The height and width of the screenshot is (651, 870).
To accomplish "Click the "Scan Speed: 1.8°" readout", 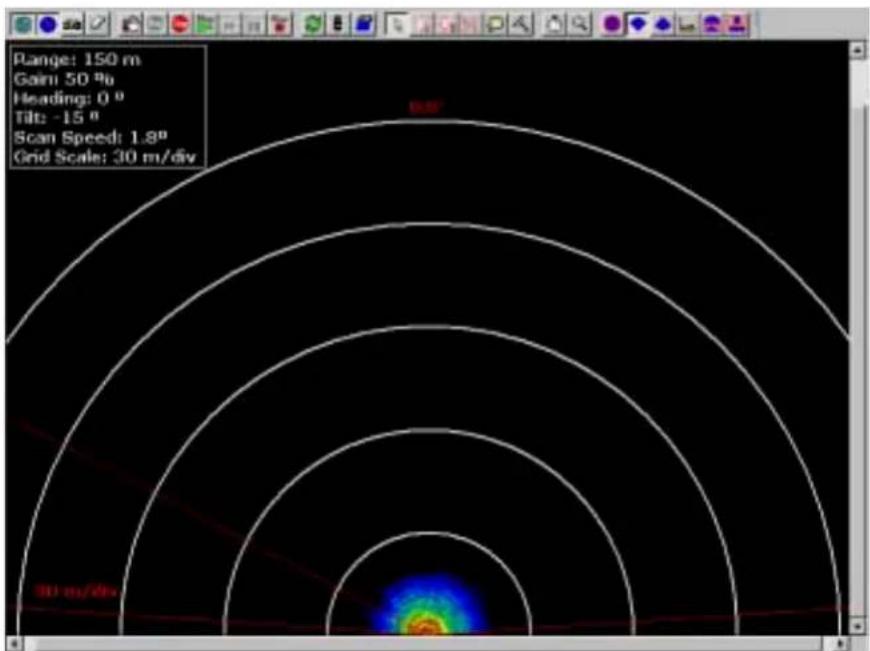I will click(90, 137).
